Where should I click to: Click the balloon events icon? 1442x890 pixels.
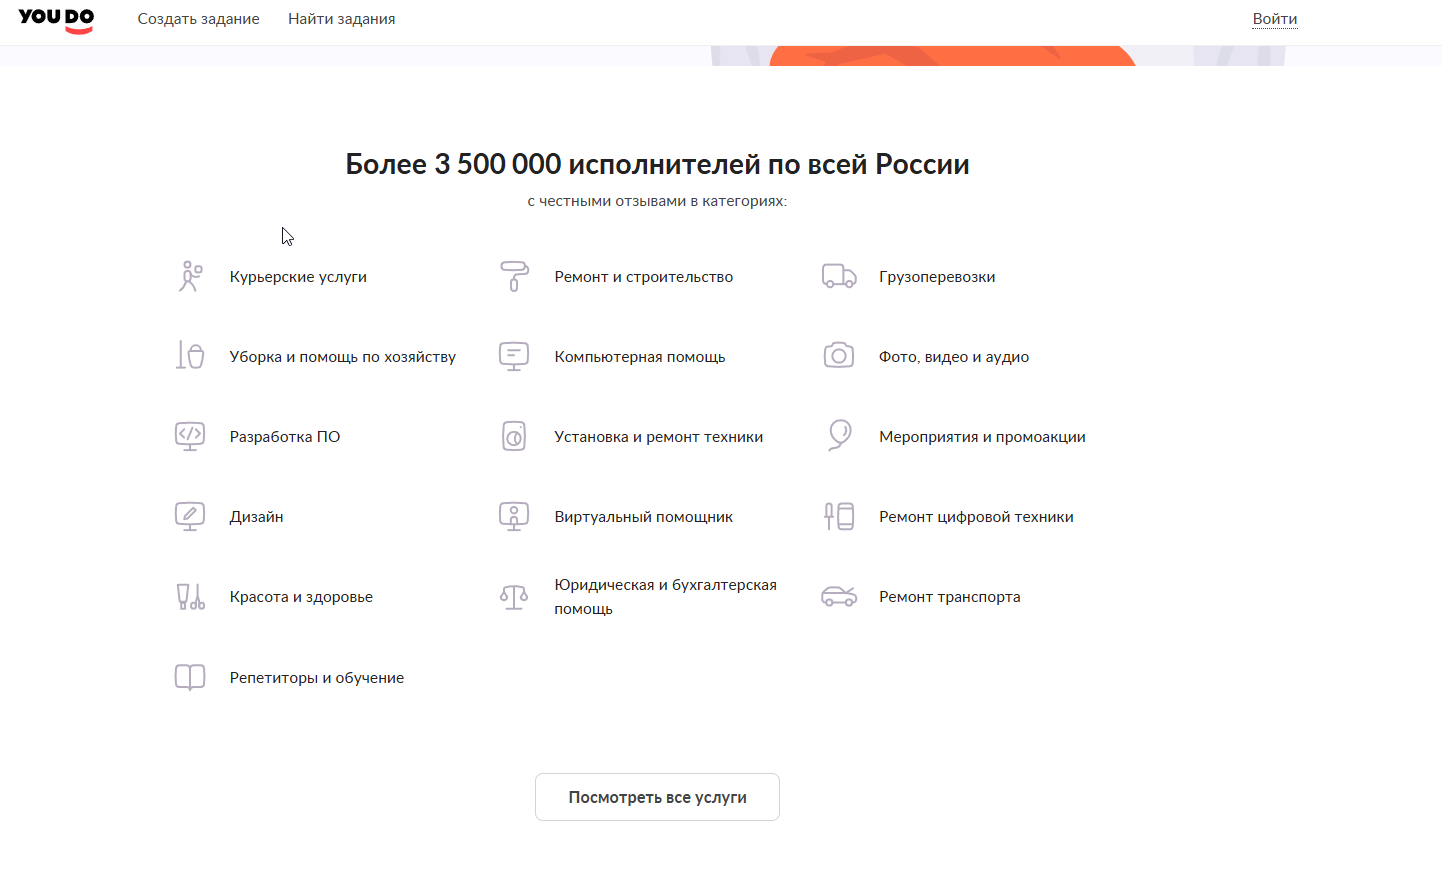(840, 436)
